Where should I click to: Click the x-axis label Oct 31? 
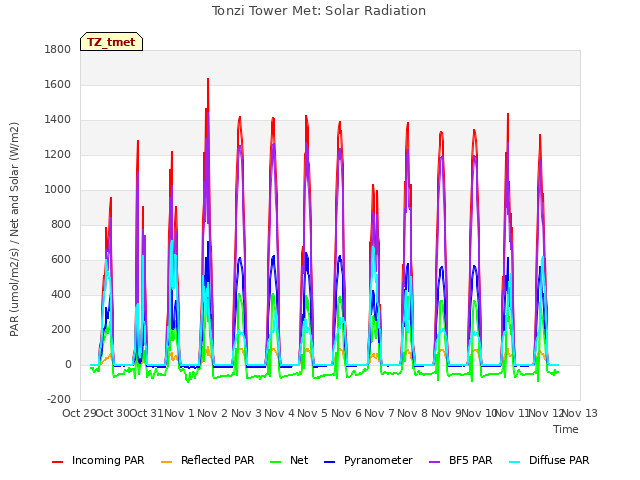[x=147, y=413]
